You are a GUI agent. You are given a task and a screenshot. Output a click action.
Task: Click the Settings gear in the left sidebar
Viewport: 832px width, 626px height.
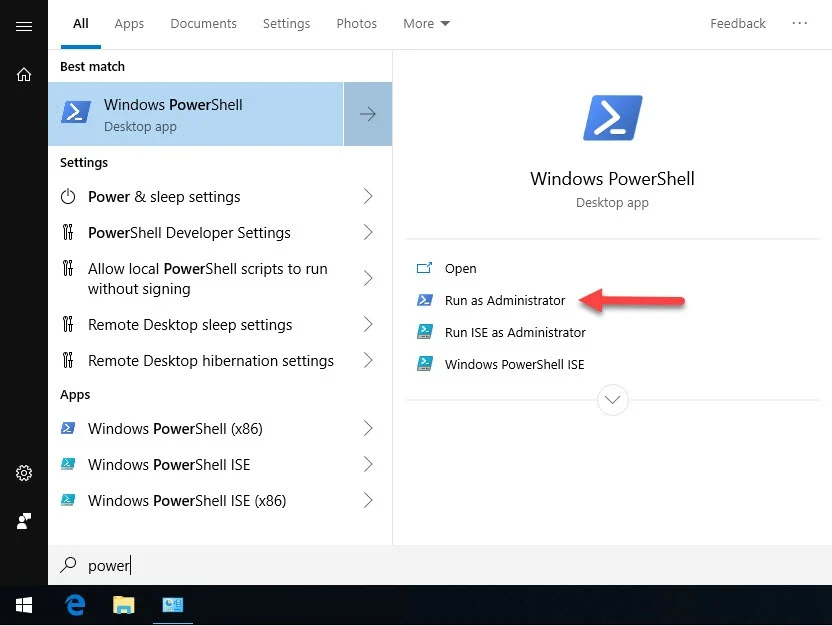(x=24, y=472)
